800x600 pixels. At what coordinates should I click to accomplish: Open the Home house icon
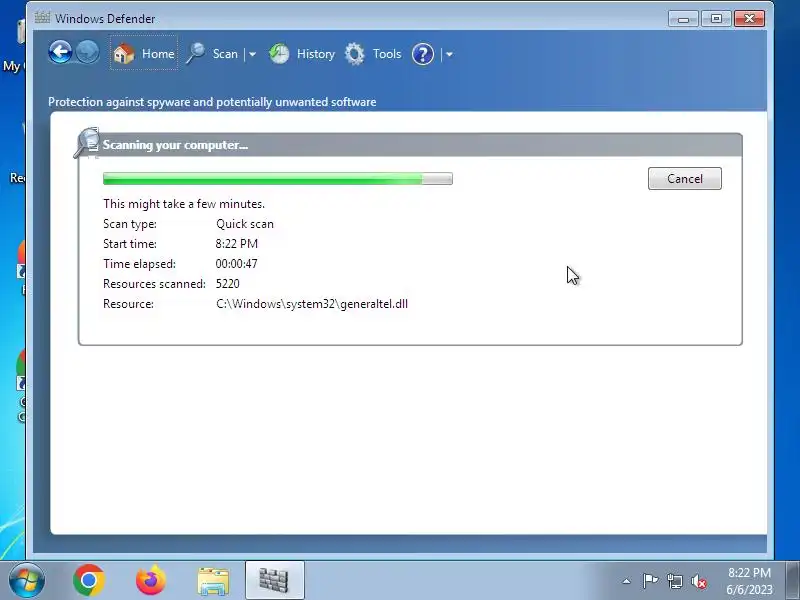(123, 54)
